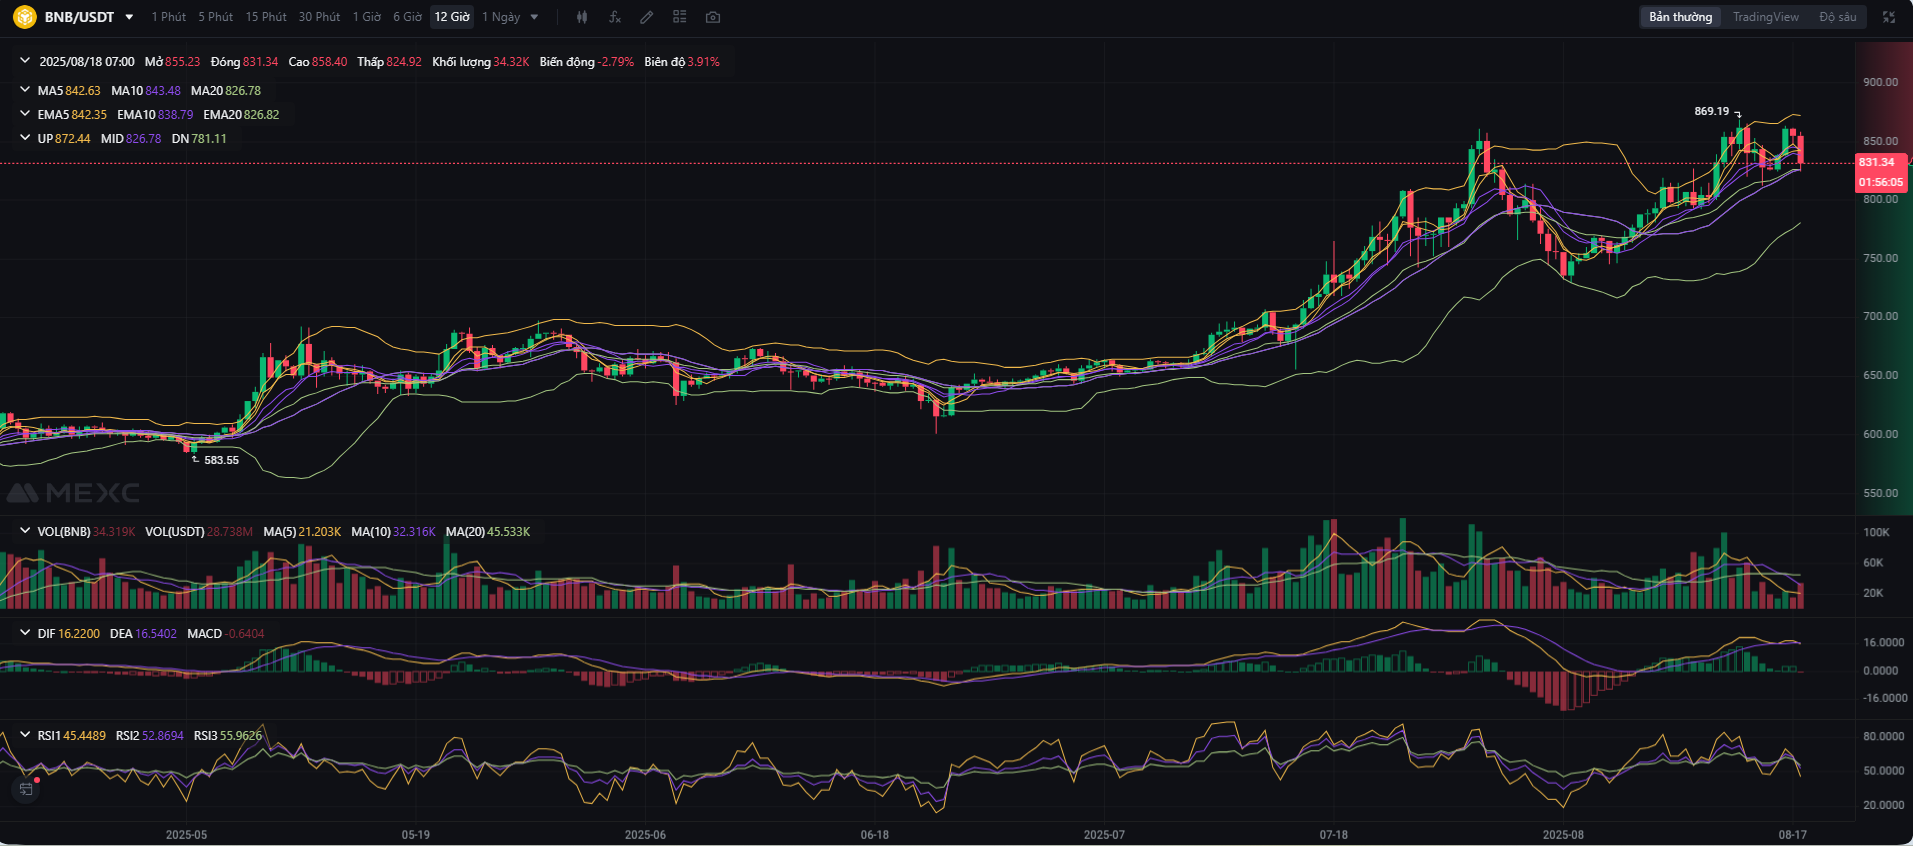
Task: Select the 6 Giờ timeframe
Action: [x=407, y=17]
